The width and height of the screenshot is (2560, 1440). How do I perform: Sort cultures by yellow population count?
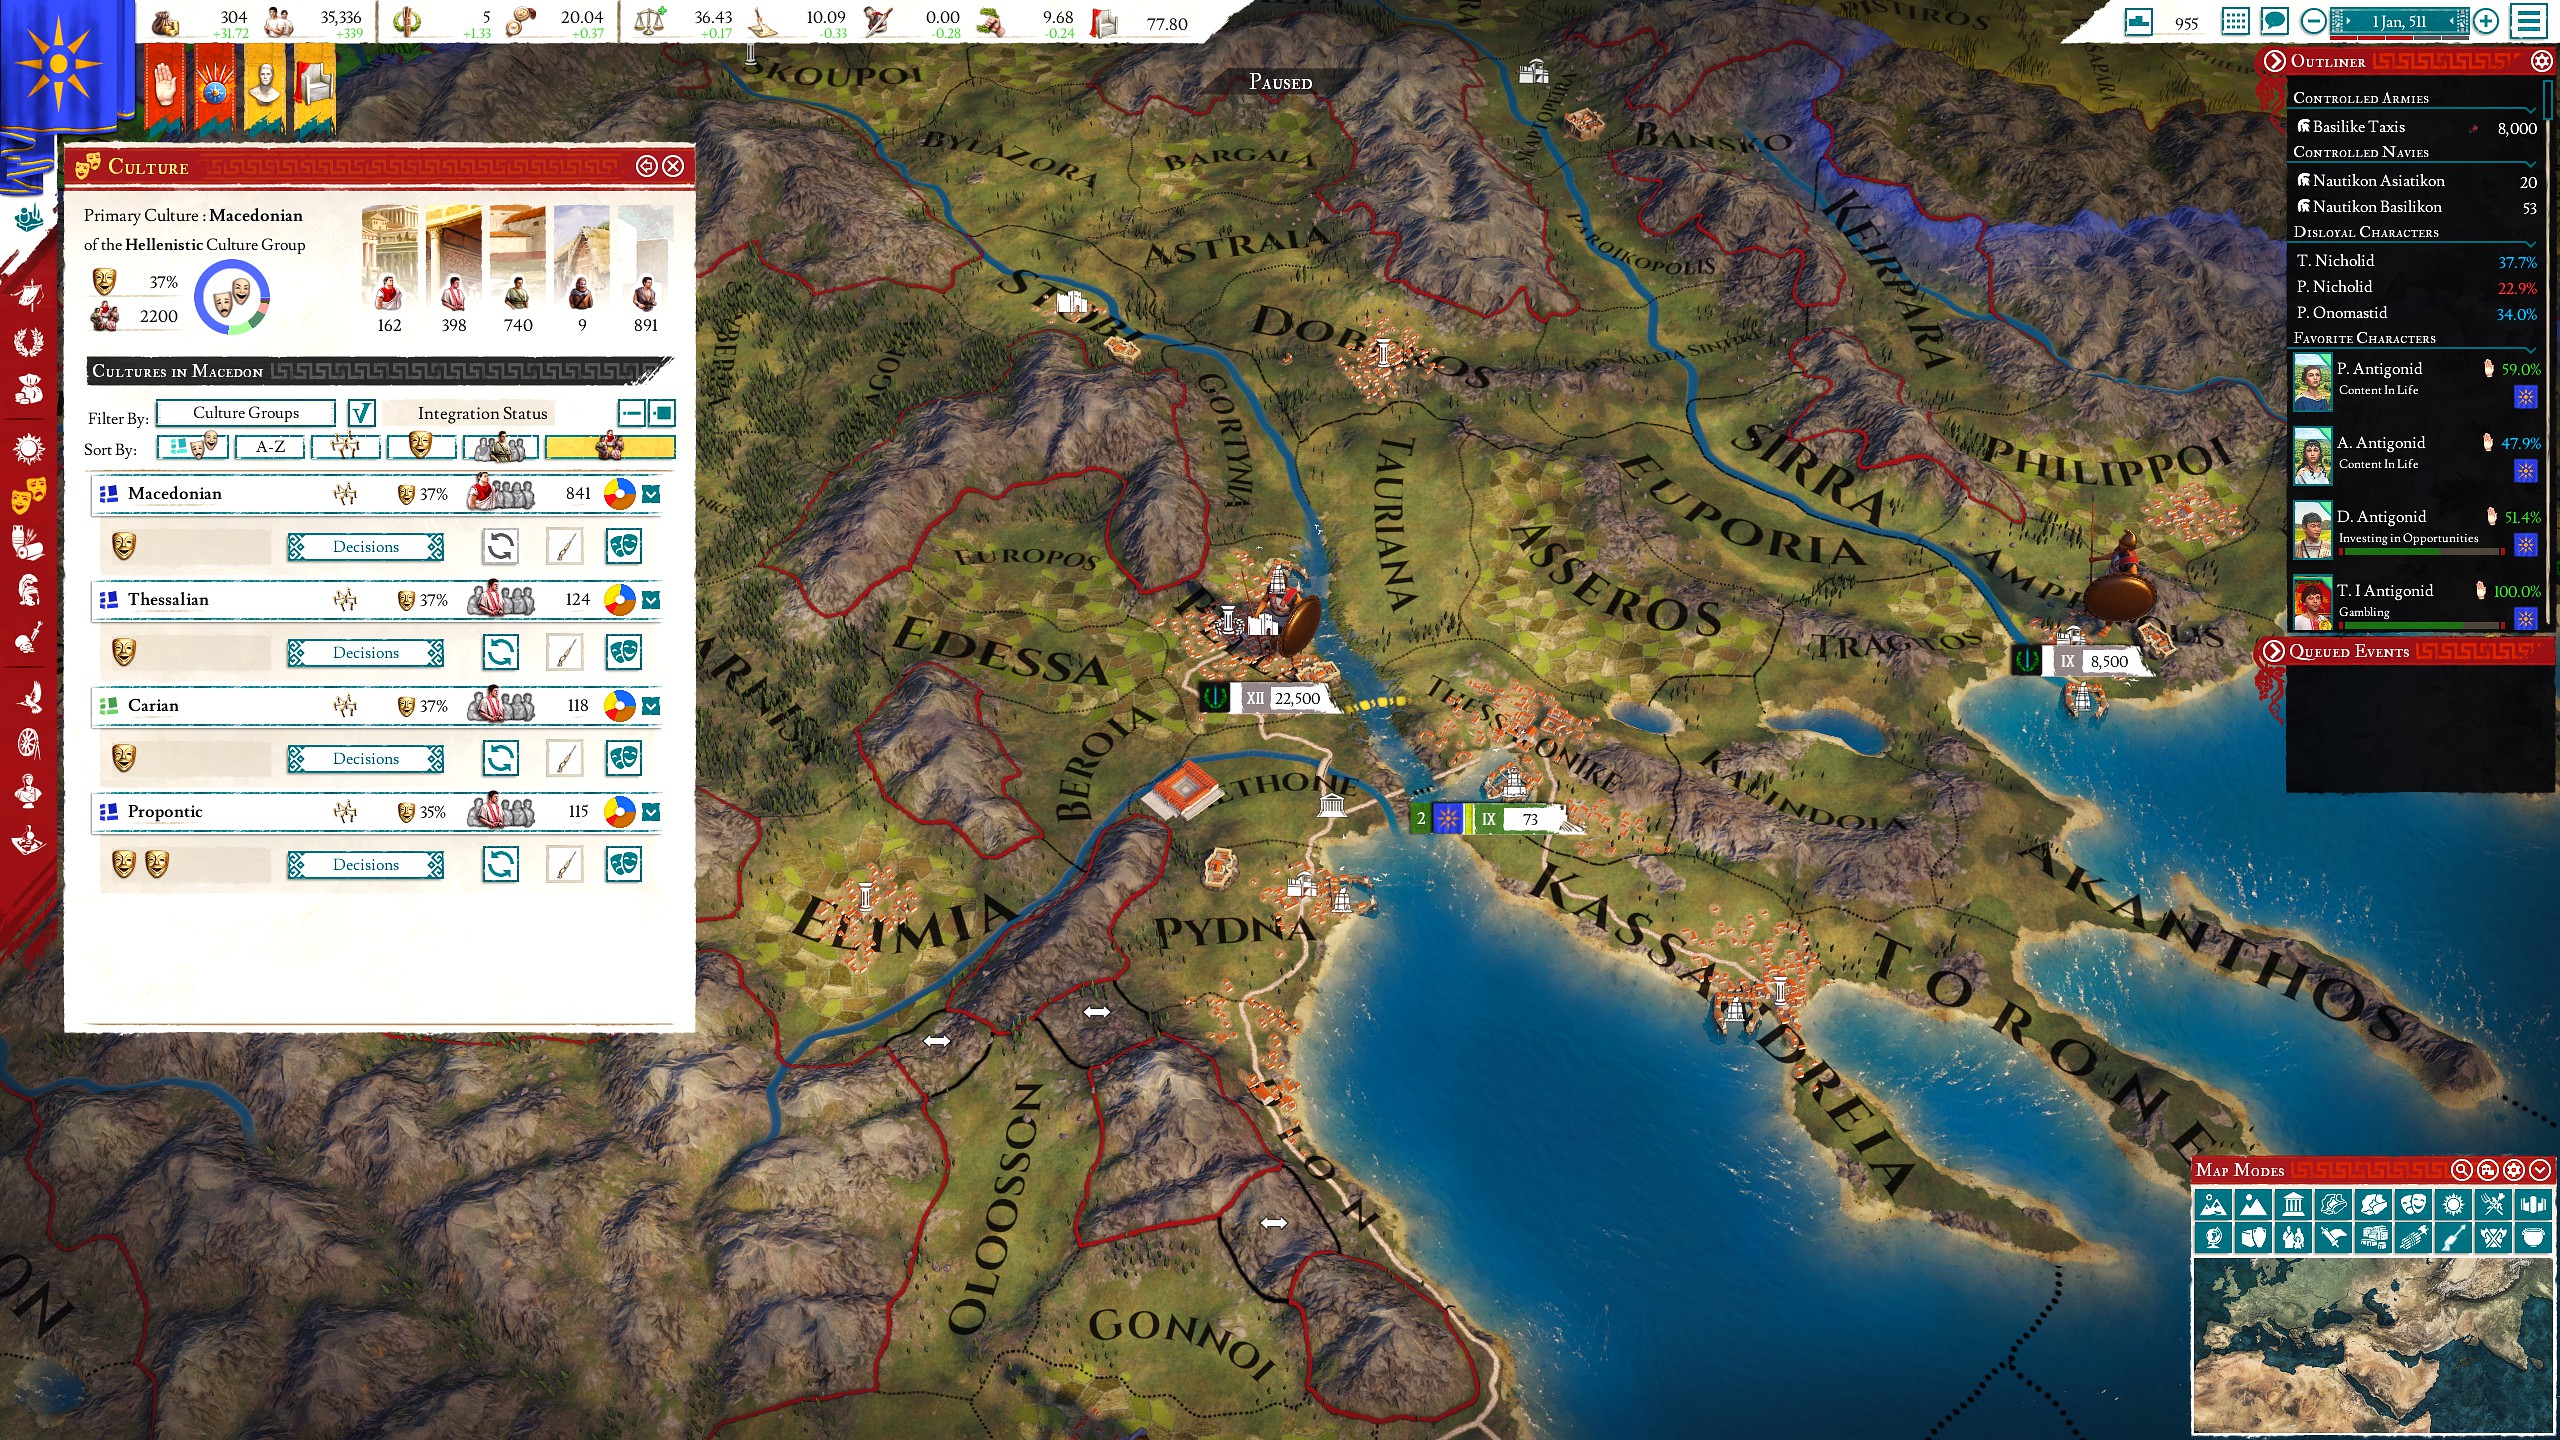(x=610, y=447)
